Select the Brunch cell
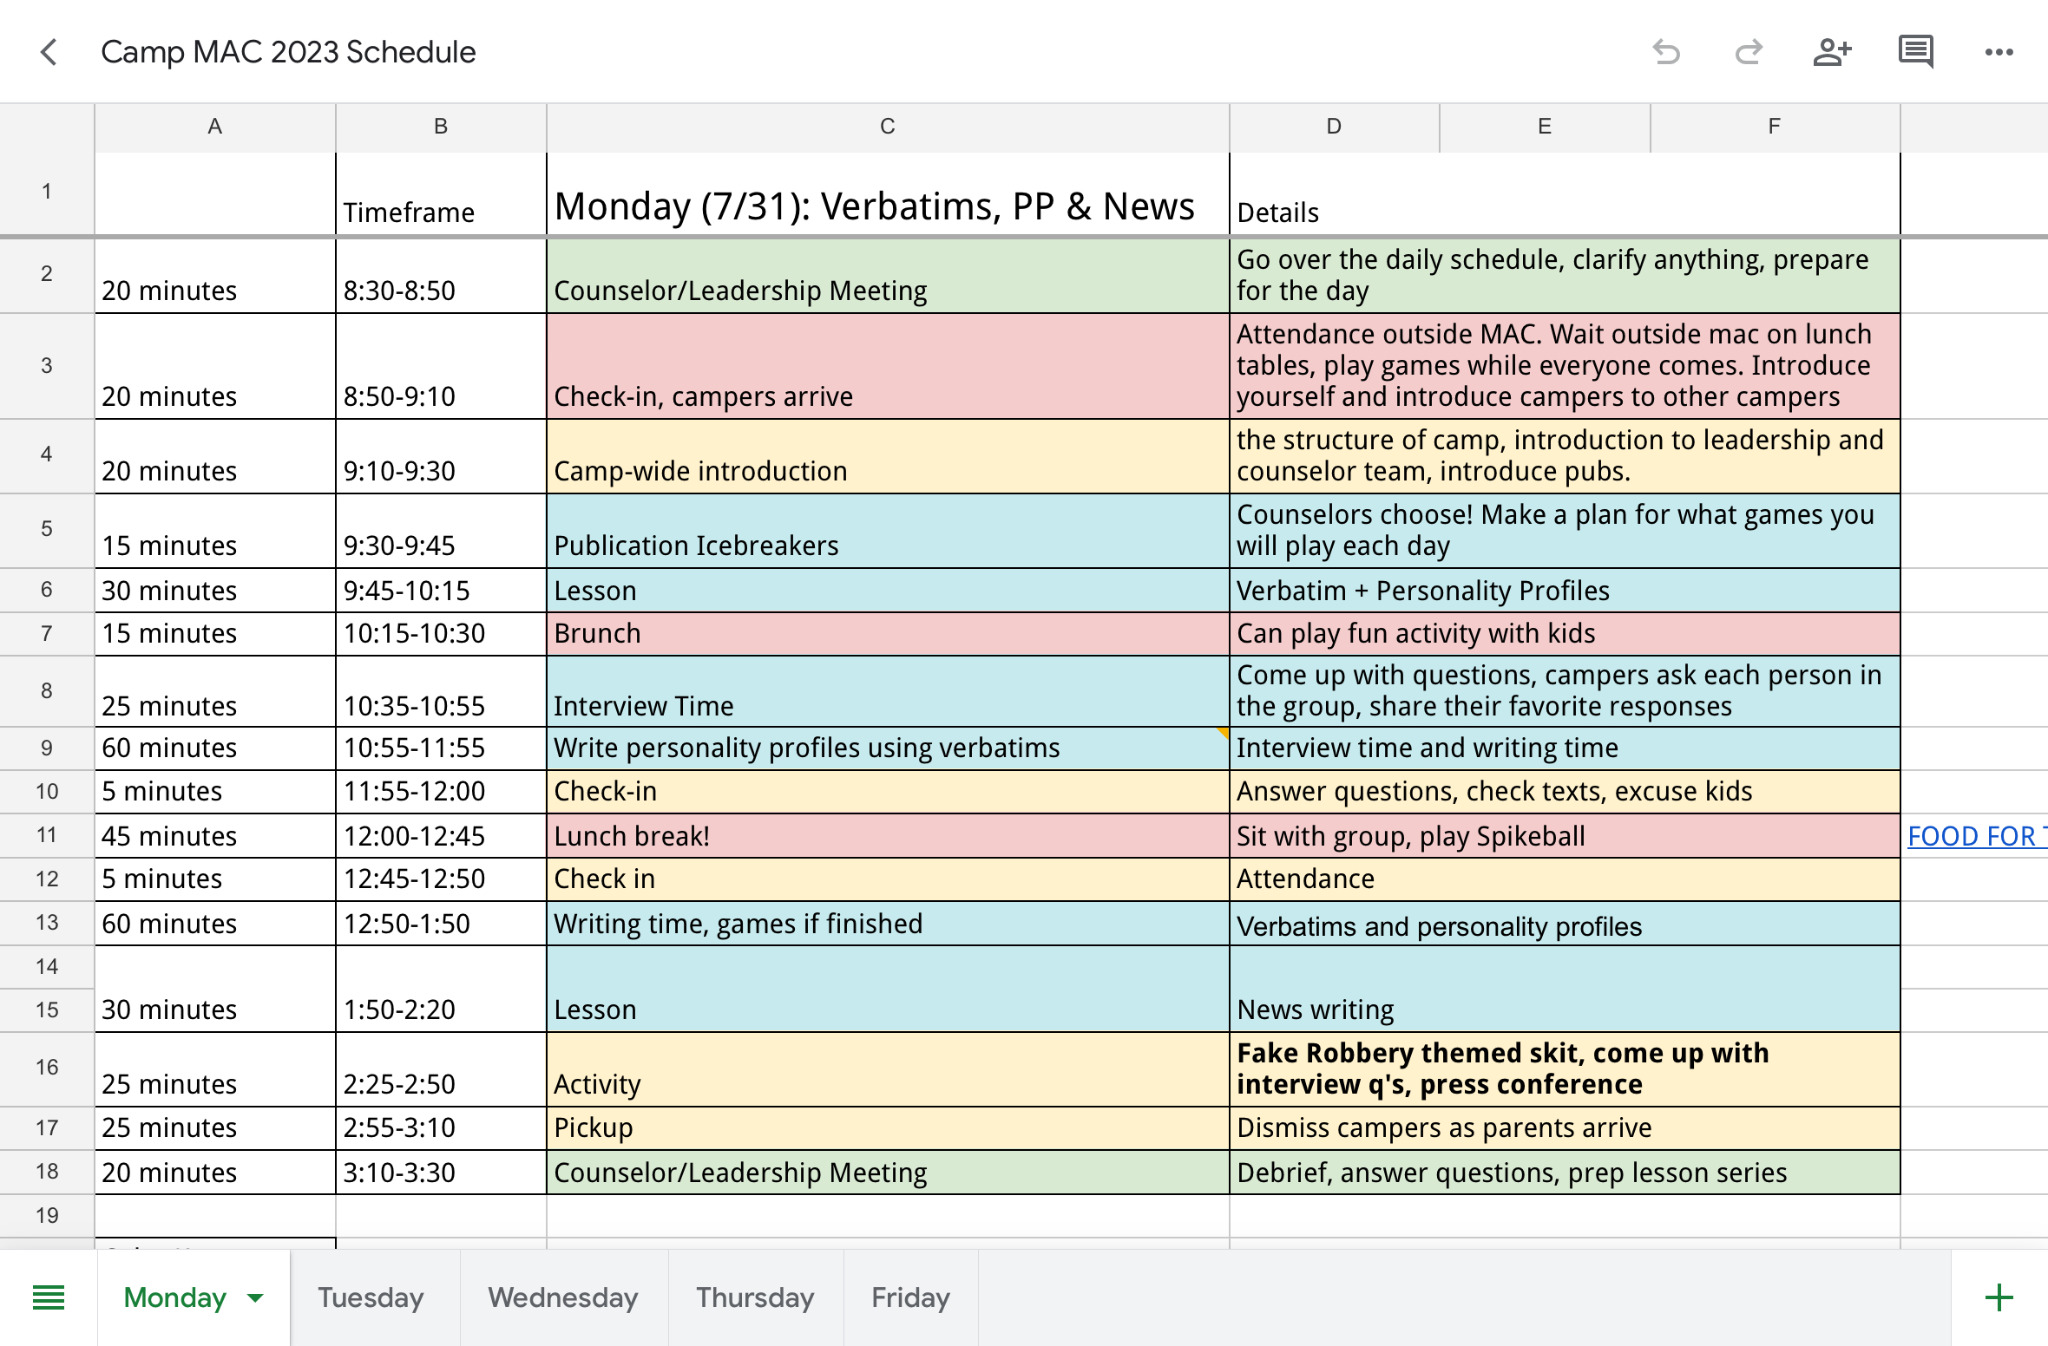Viewport: 2048px width, 1346px height. 888,634
